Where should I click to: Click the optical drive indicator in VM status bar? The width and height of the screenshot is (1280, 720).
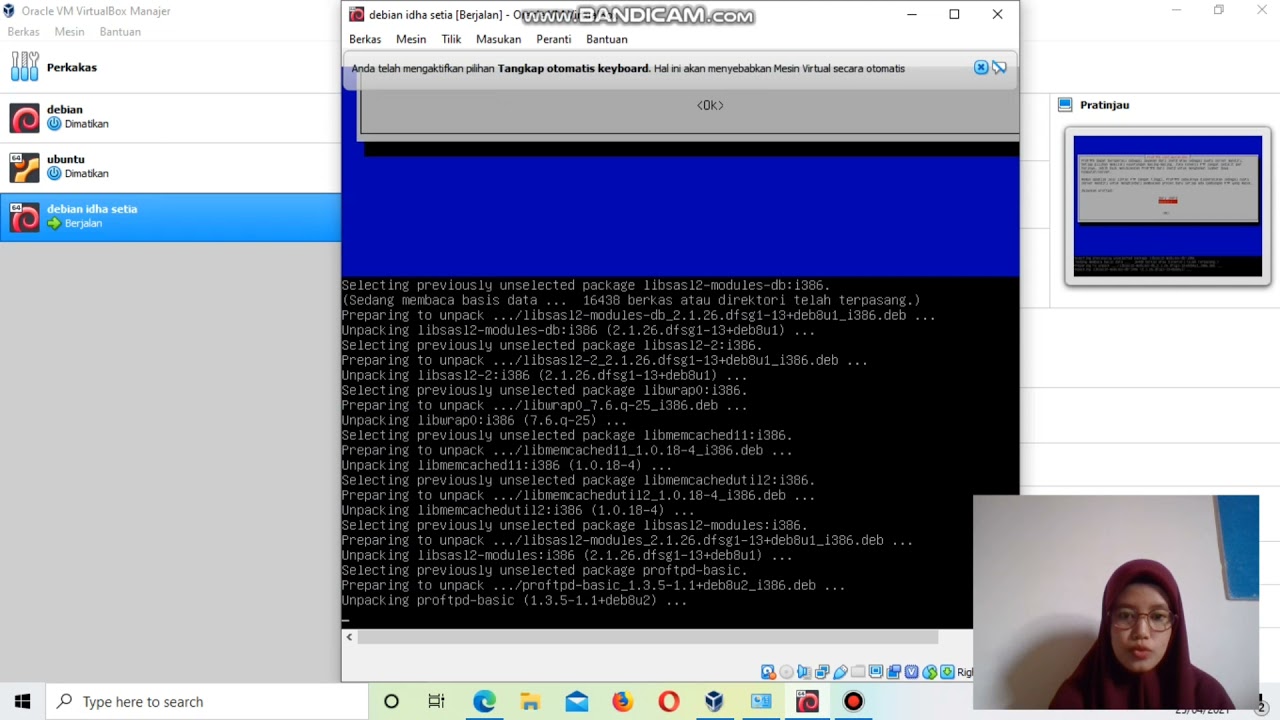(786, 672)
